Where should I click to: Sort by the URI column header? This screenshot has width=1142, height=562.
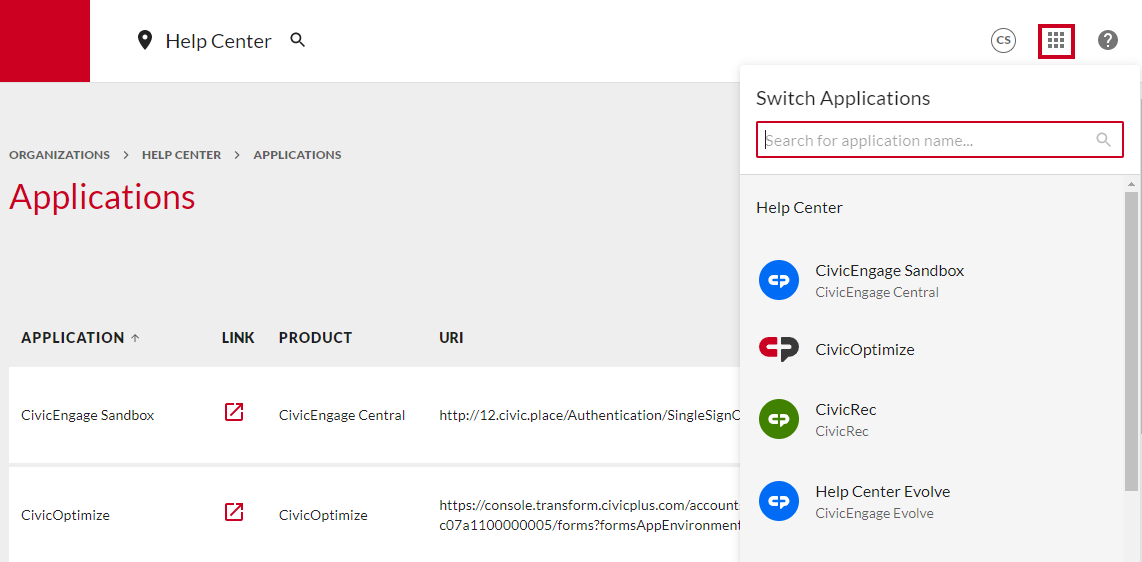click(x=451, y=338)
